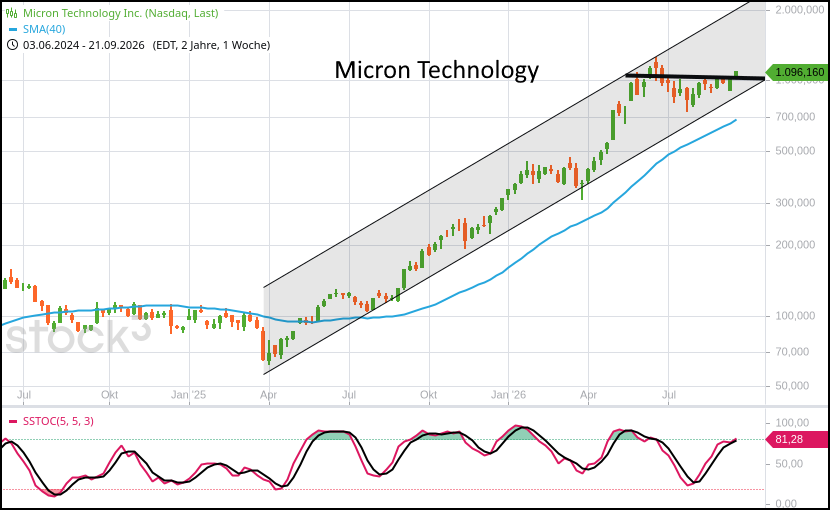
Task: Click the candlestick chart icon beside Micron Technology Inc.
Action: 12,13
